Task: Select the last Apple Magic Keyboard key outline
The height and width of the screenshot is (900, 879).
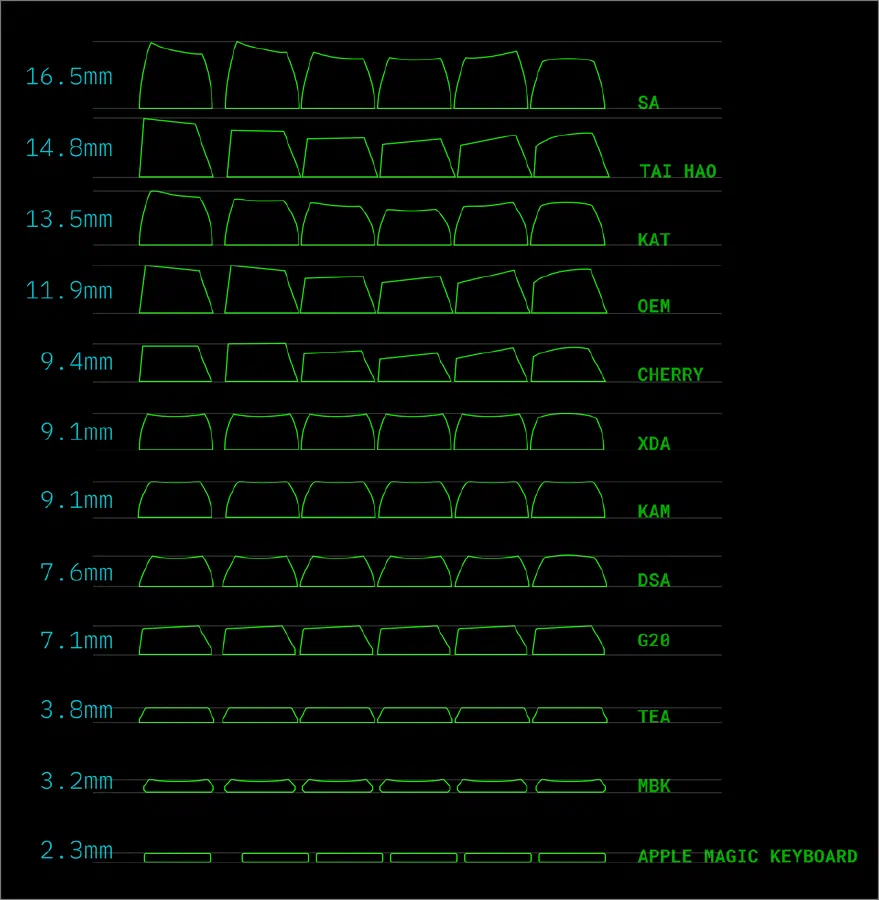Action: click(x=572, y=858)
